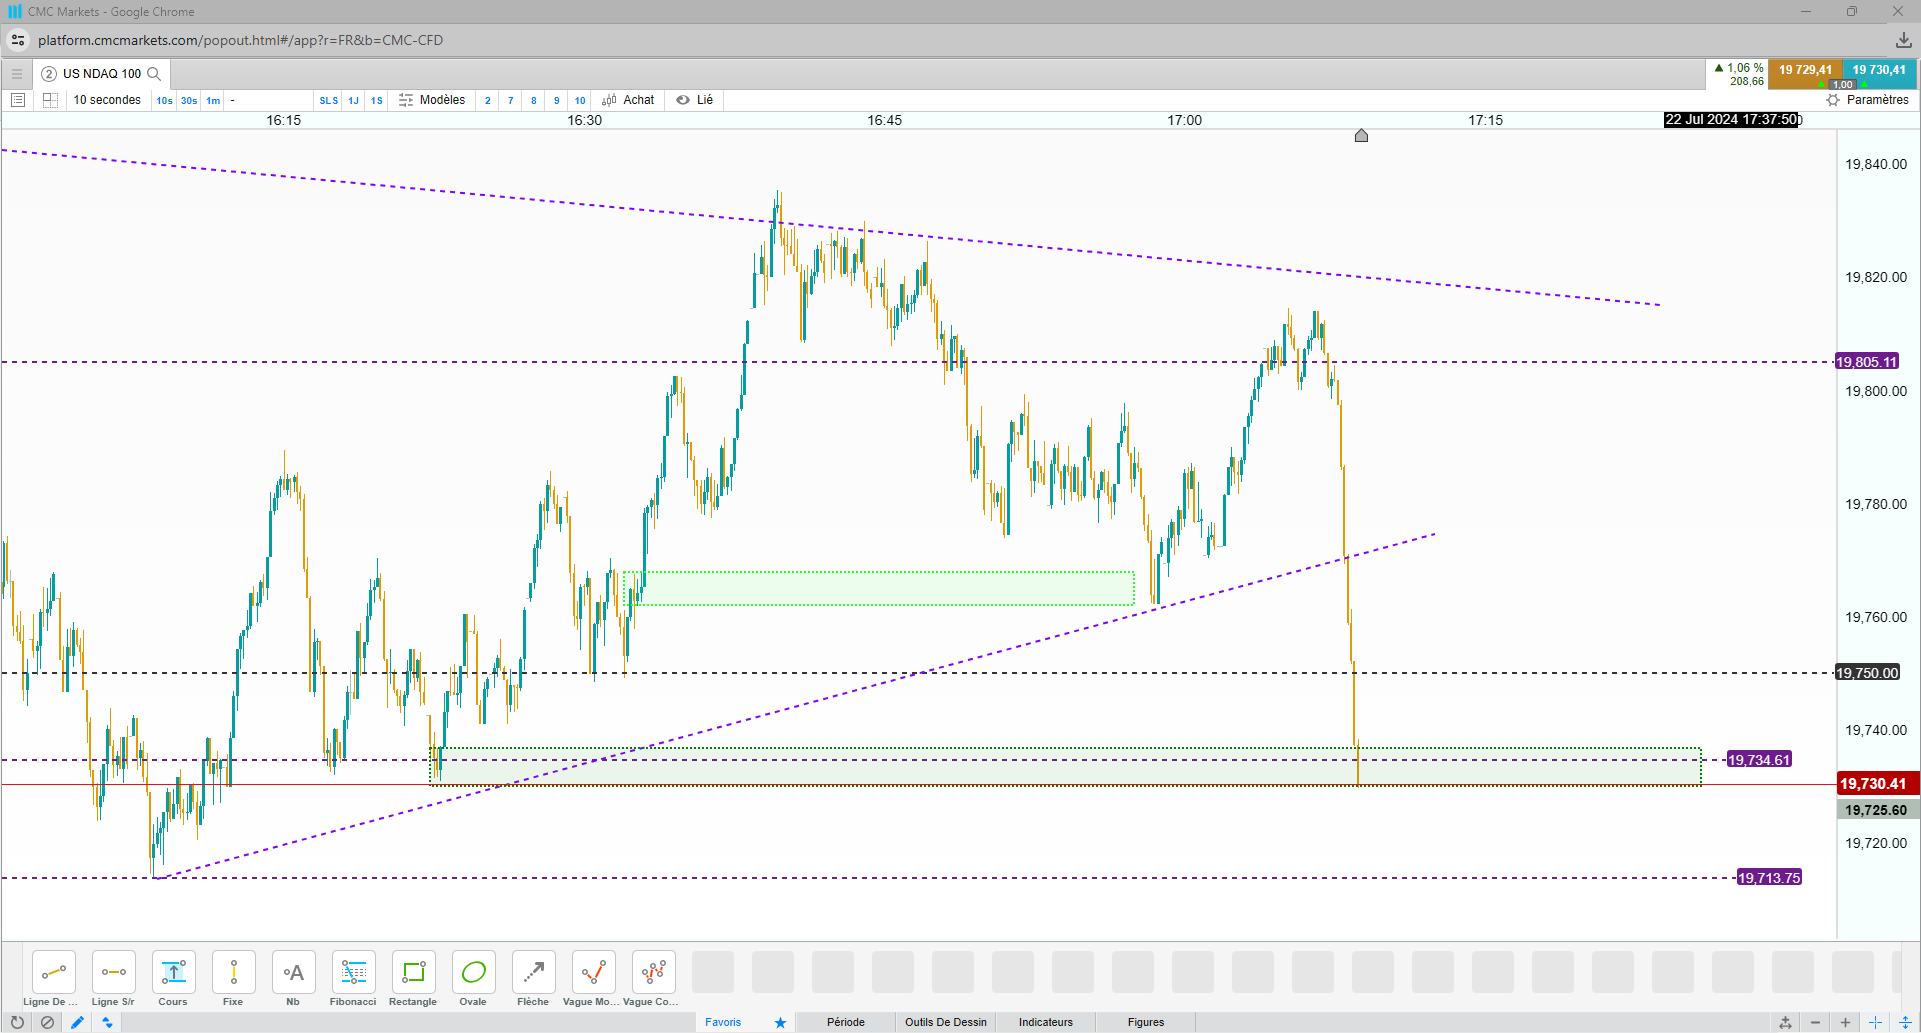The width and height of the screenshot is (1921, 1033).
Task: Open the Favoris tab
Action: tap(723, 1022)
